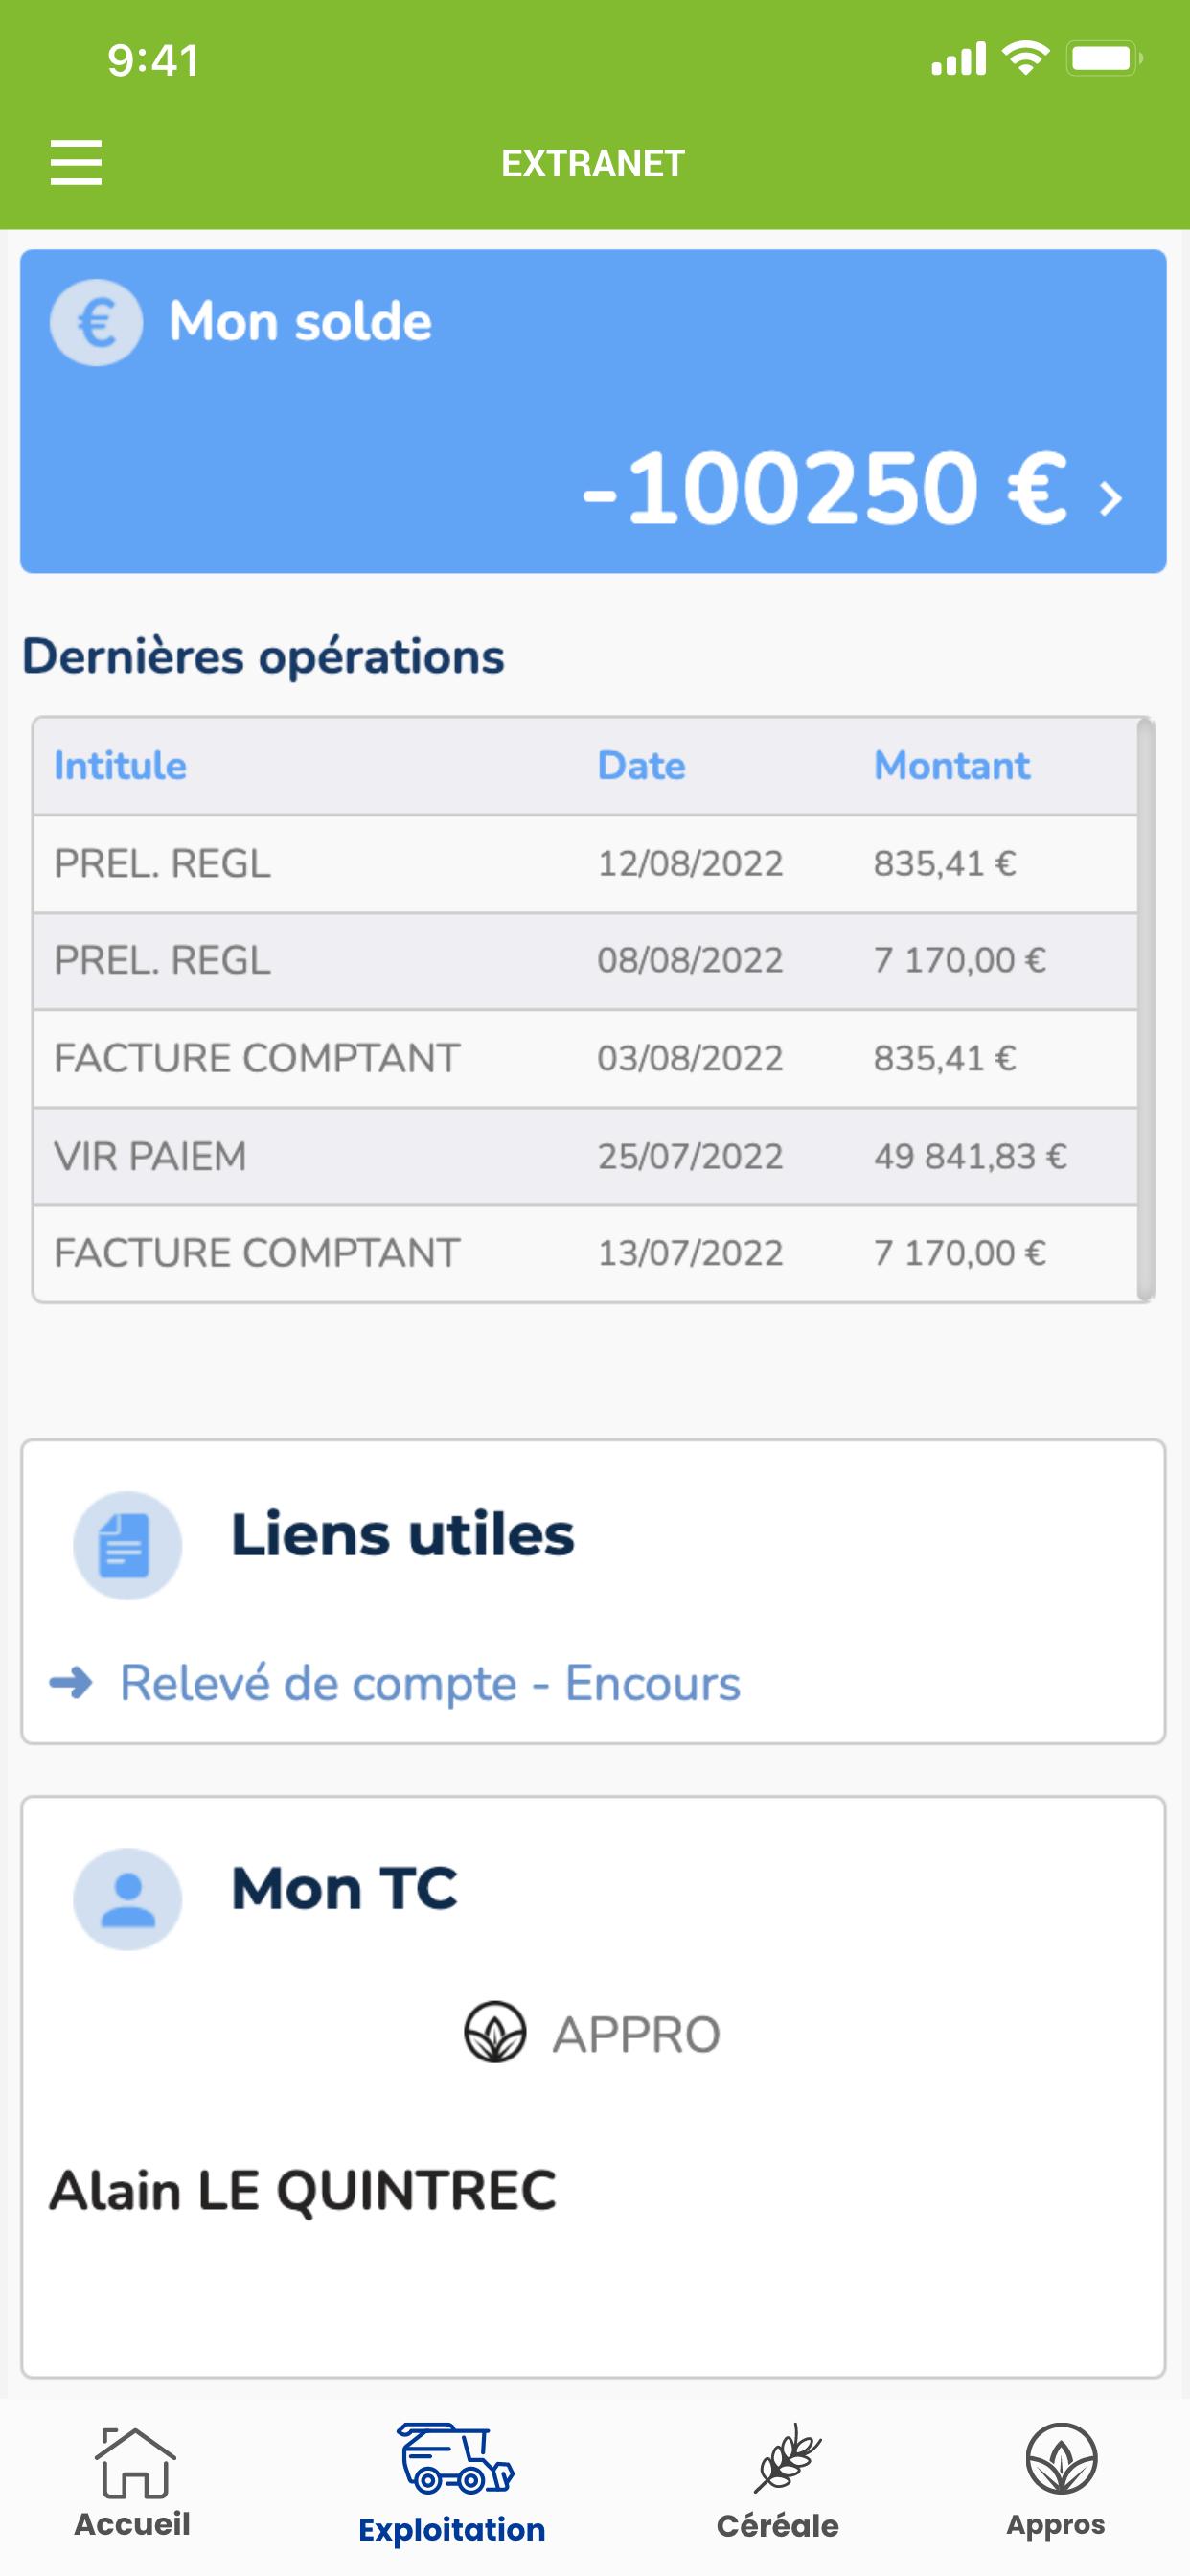This screenshot has width=1190, height=2576.
Task: Switch to the Céréale tab
Action: coord(778,2484)
